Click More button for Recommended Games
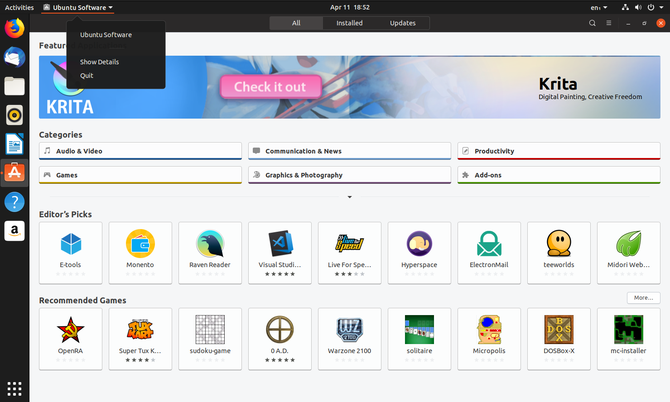 644,298
